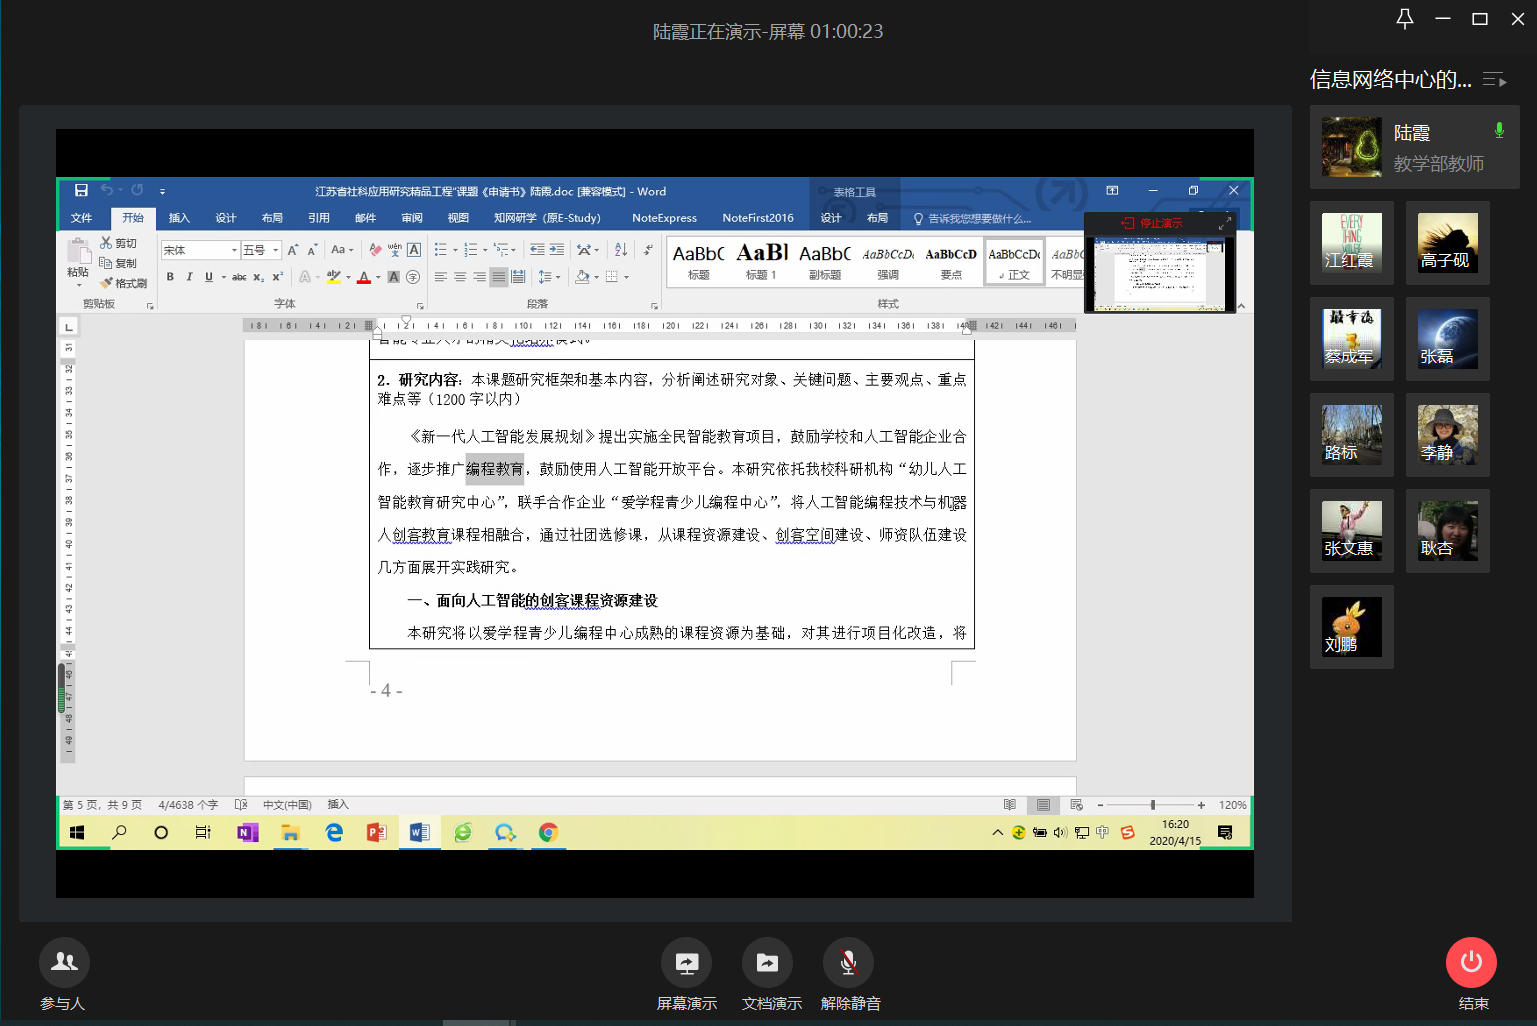The height and width of the screenshot is (1026, 1537).
Task: Toggle bold formatting in Word ribbon
Action: [170, 277]
